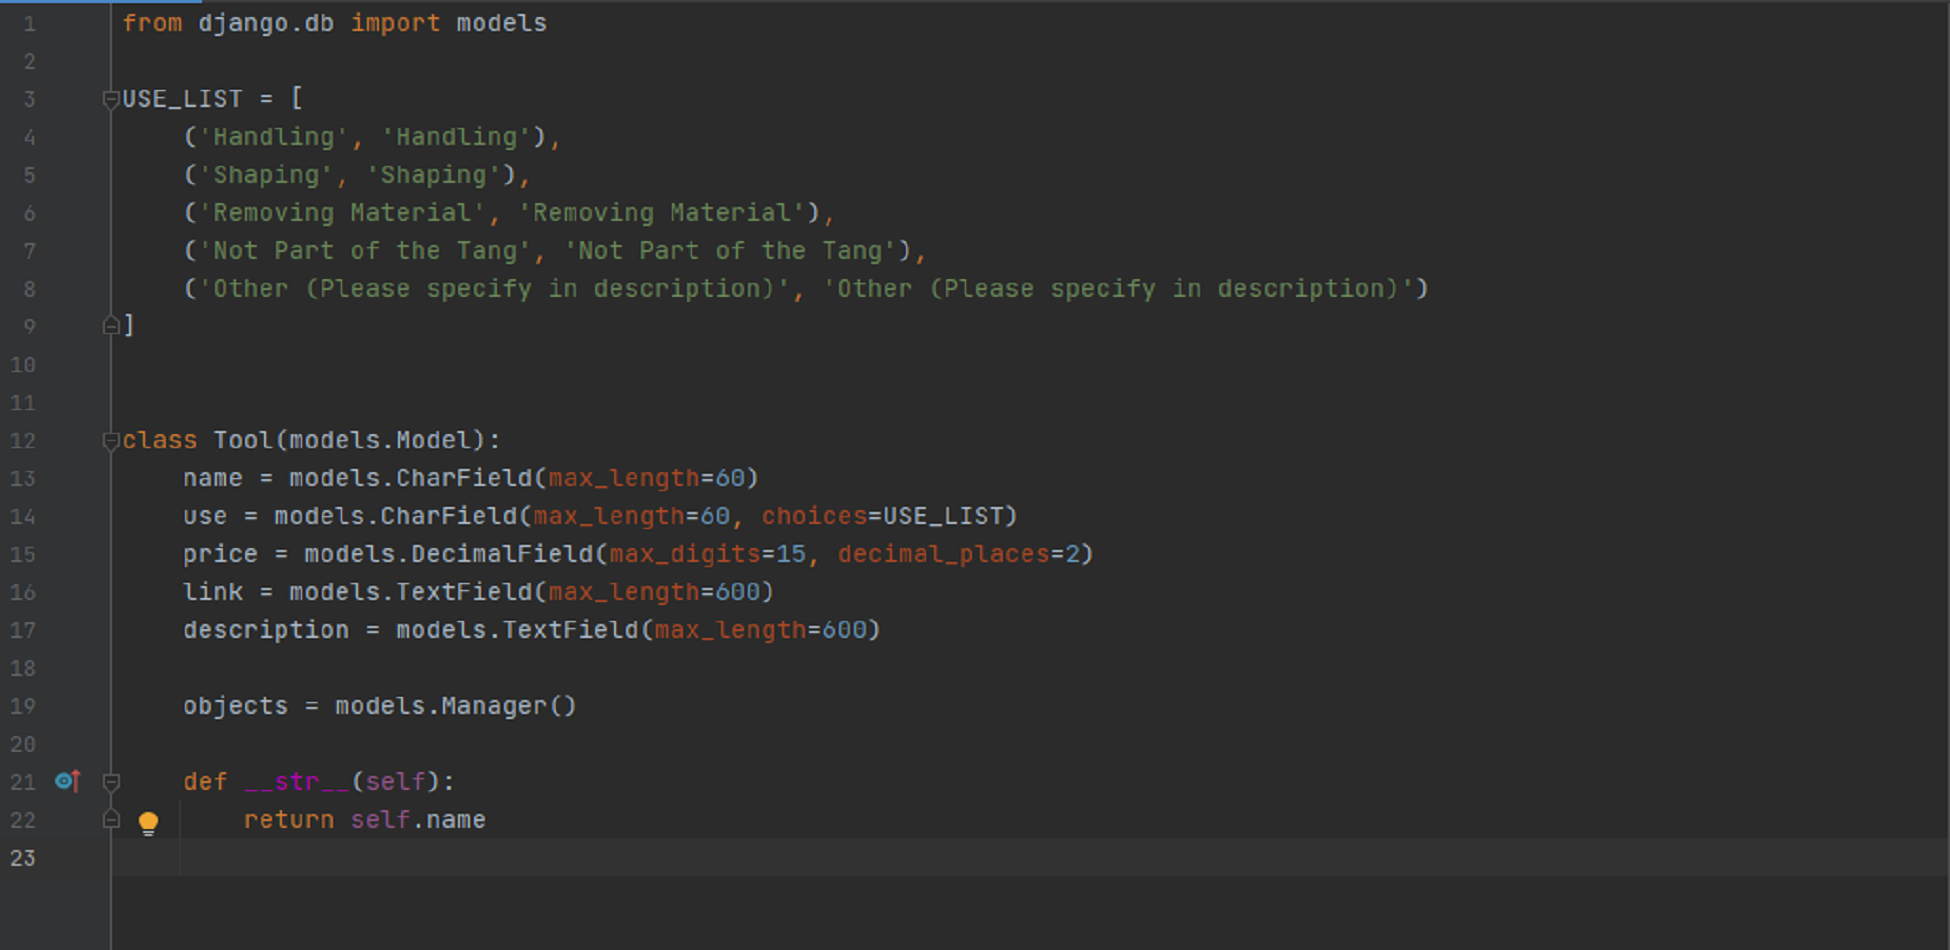Click the 'description' field name on line 17
This screenshot has height=950, width=1950.
click(x=266, y=631)
